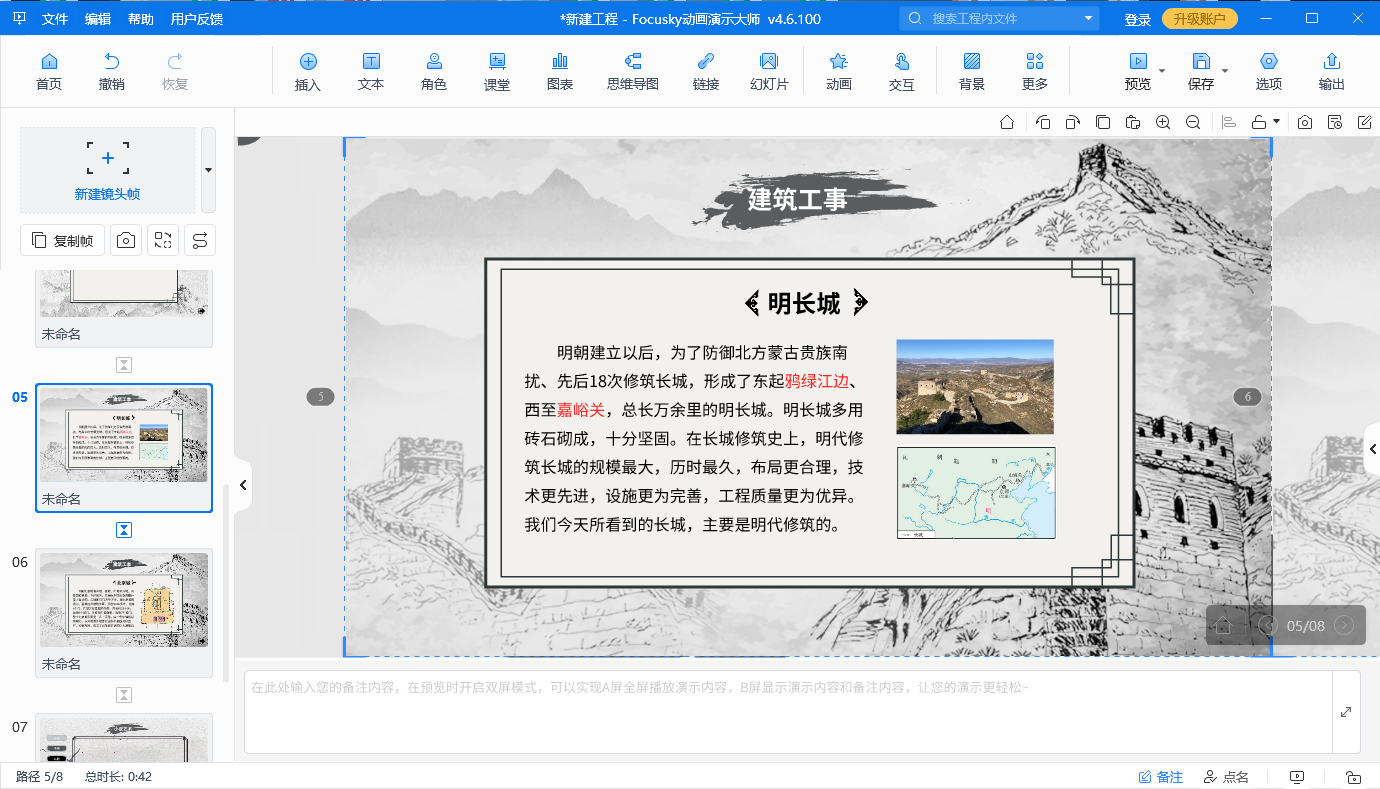Click the 复制帧 button
This screenshot has height=789, width=1380.
(x=62, y=240)
